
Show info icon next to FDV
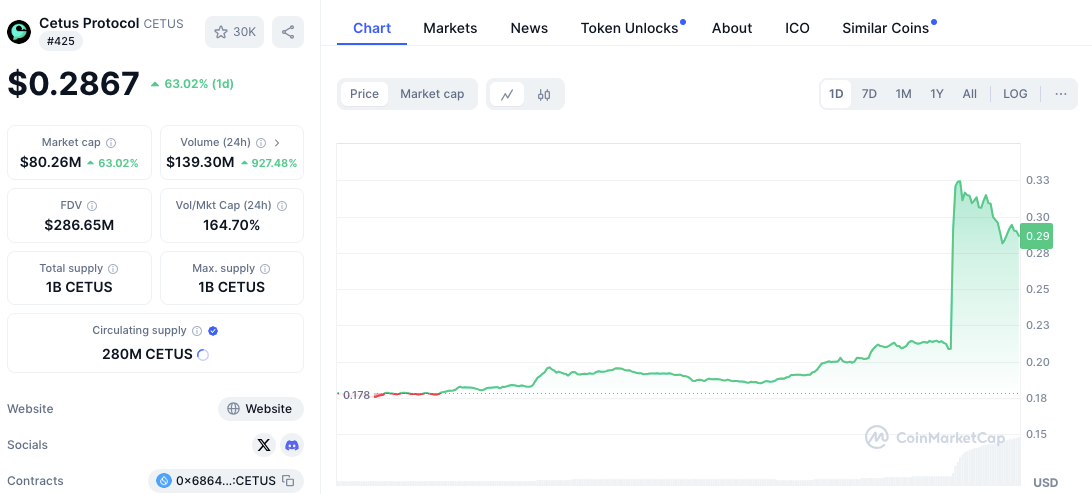92,206
